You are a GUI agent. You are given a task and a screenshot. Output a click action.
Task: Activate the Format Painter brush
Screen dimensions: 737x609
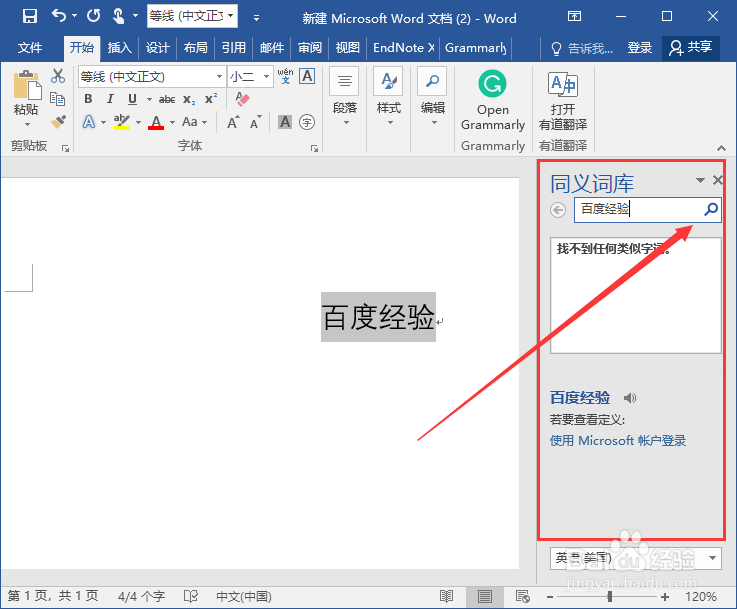[58, 122]
